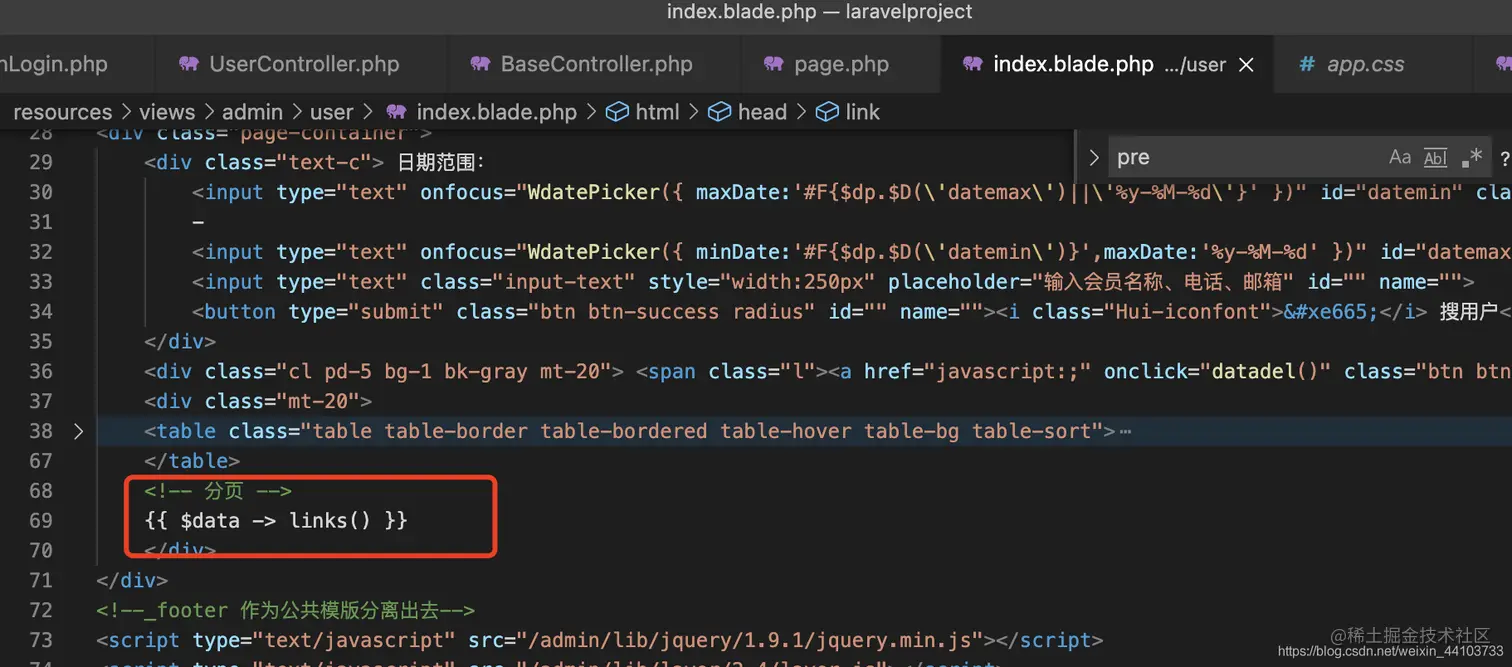Click the "_footer 作为公共模版分离出去" comment
1512x667 pixels.
coord(285,610)
